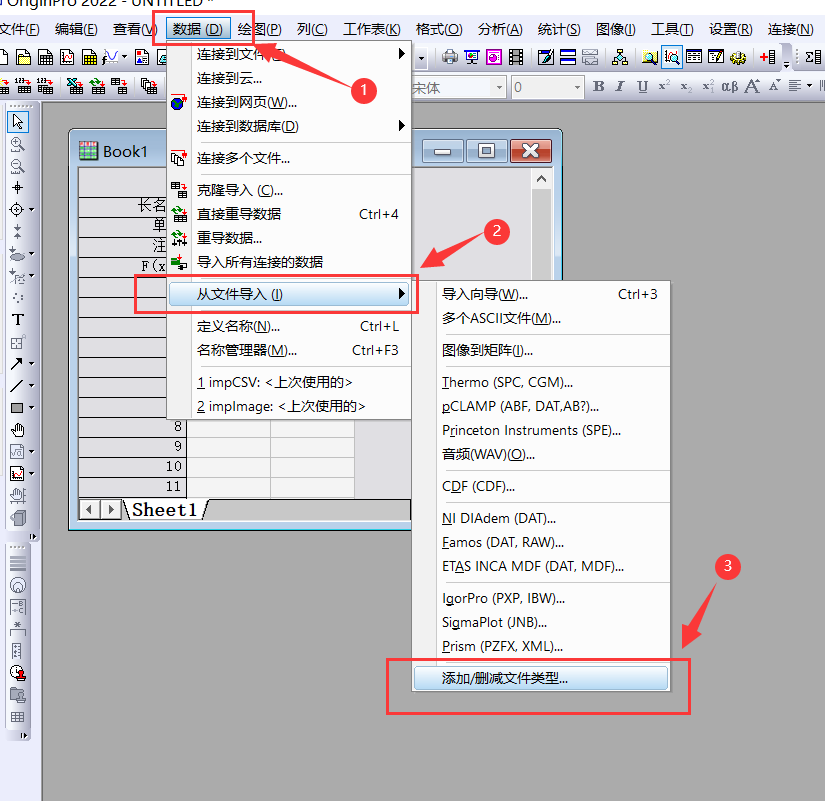Select the text T tool

(17, 319)
